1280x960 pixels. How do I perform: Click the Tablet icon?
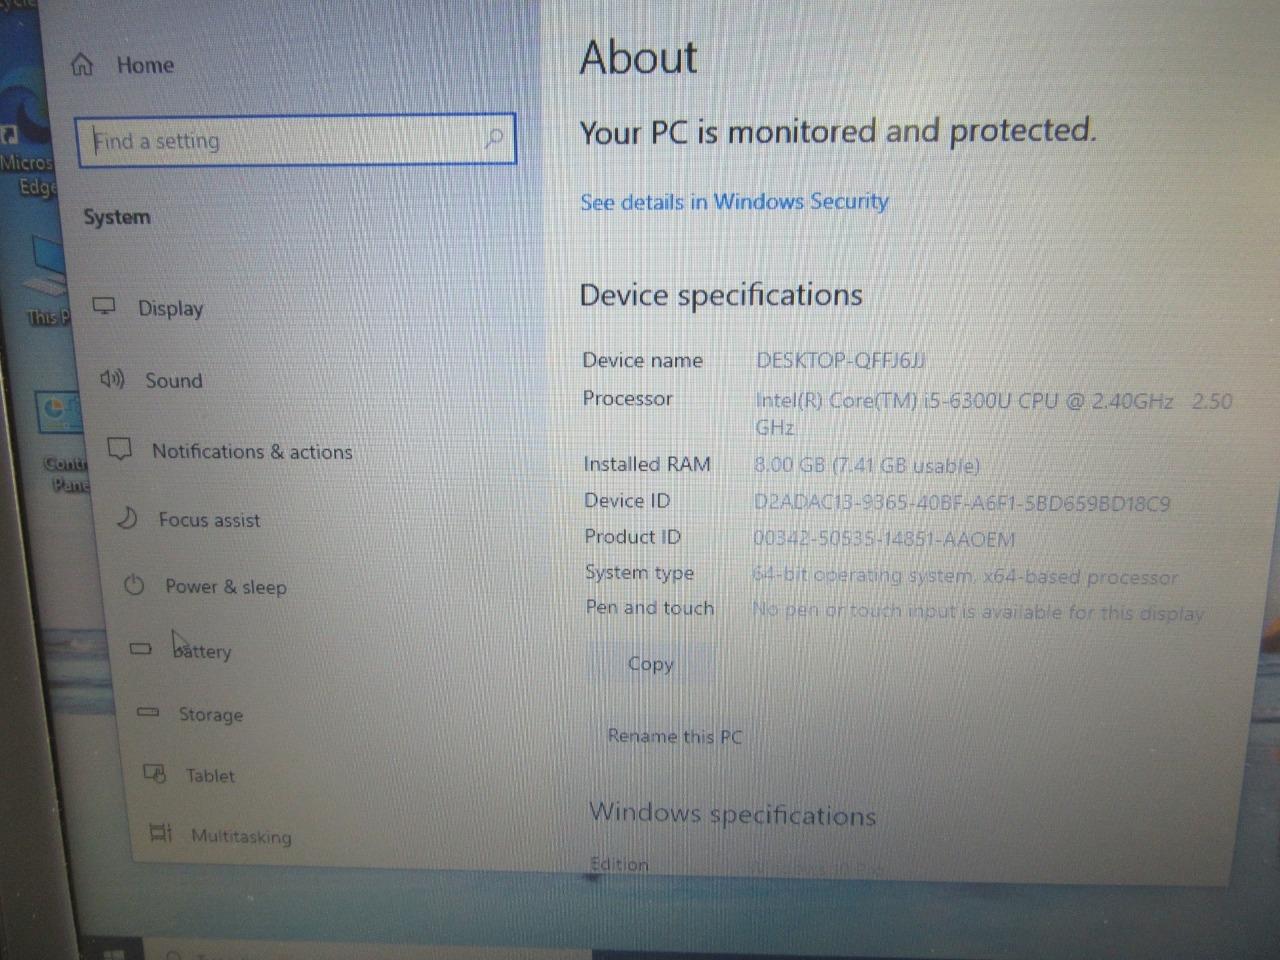(155, 773)
